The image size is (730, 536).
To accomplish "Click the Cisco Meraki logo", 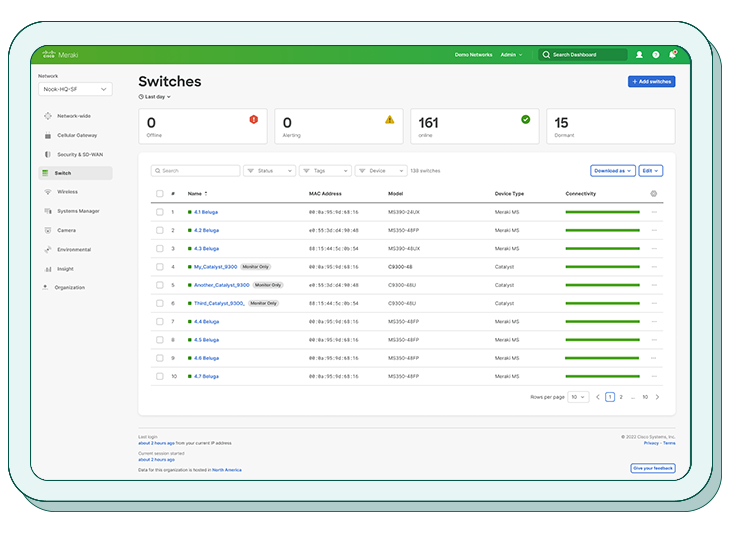I will [60, 54].
